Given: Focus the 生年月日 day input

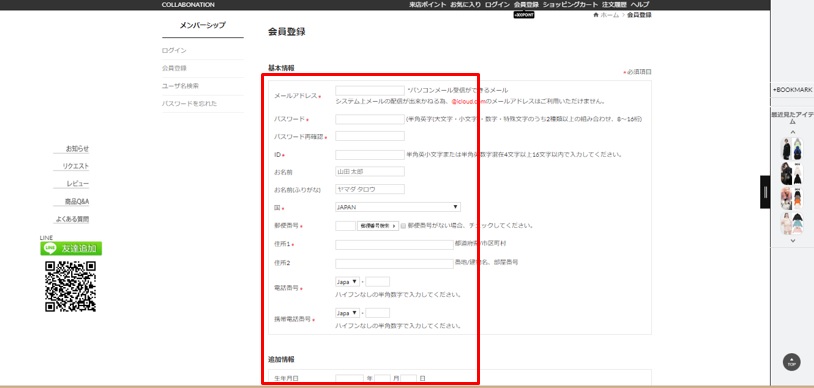Looking at the screenshot, I should pyautogui.click(x=409, y=379).
